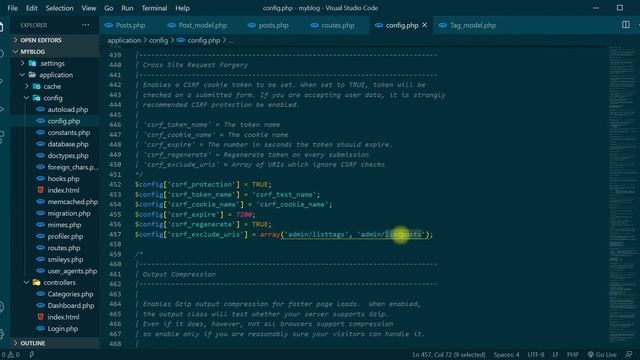
Task: Open Categories.php controller
Action: click(70, 294)
